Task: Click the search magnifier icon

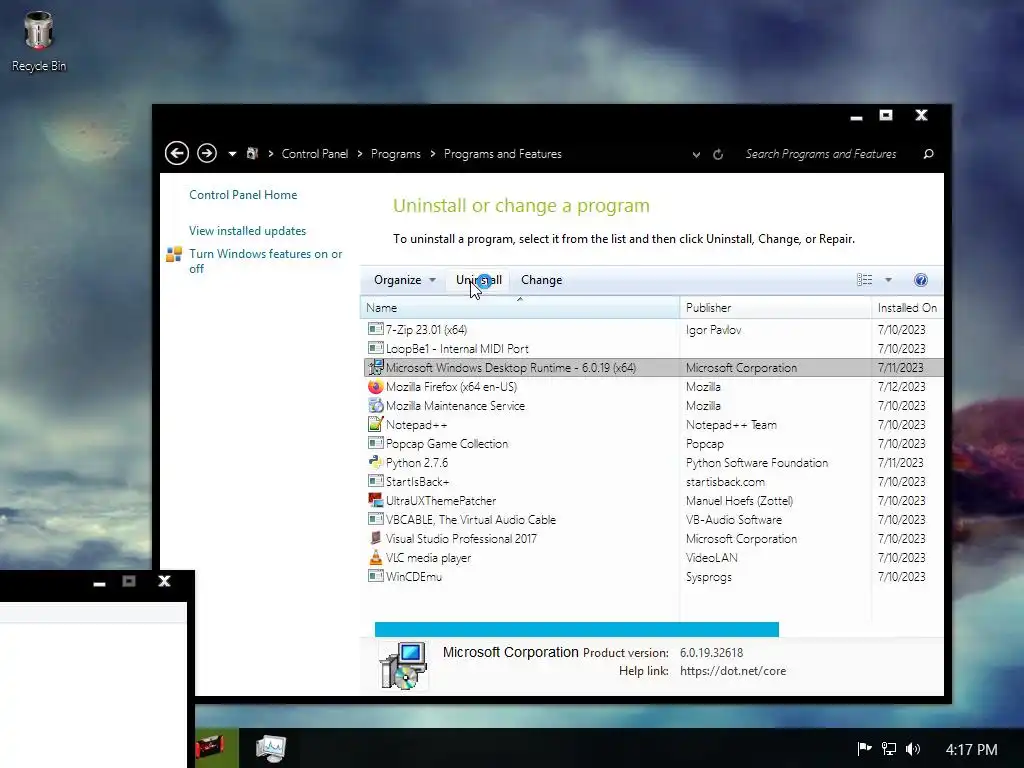Action: 928,154
